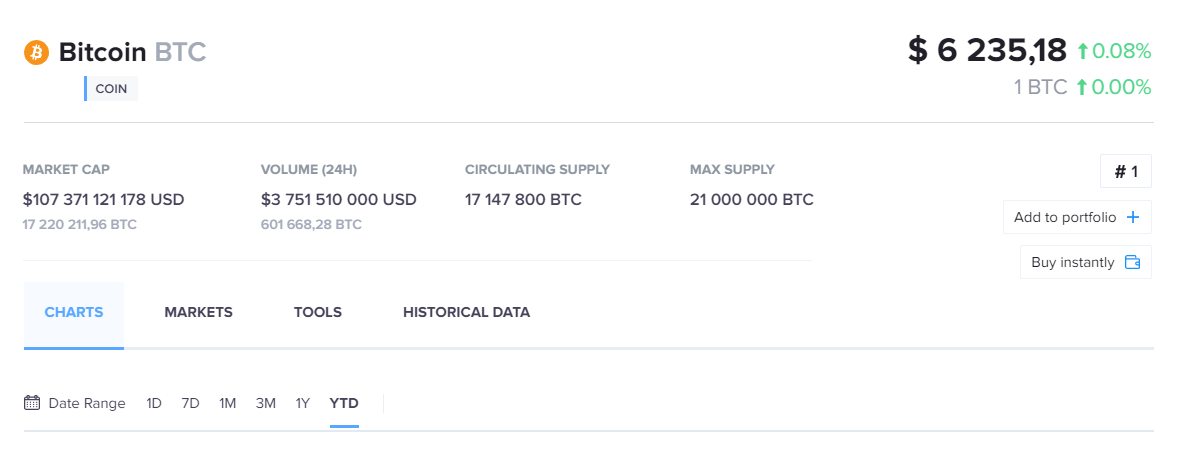The image size is (1181, 457).
Task: Choose the 3M date range
Action: coord(265,403)
